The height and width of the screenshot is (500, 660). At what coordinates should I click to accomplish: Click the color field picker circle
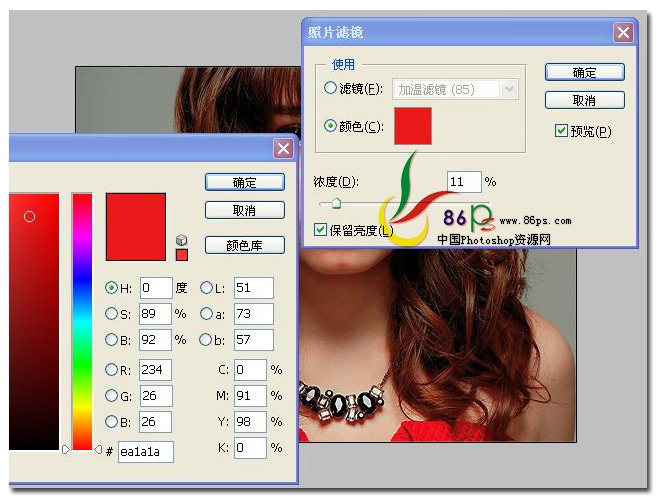pyautogui.click(x=29, y=216)
